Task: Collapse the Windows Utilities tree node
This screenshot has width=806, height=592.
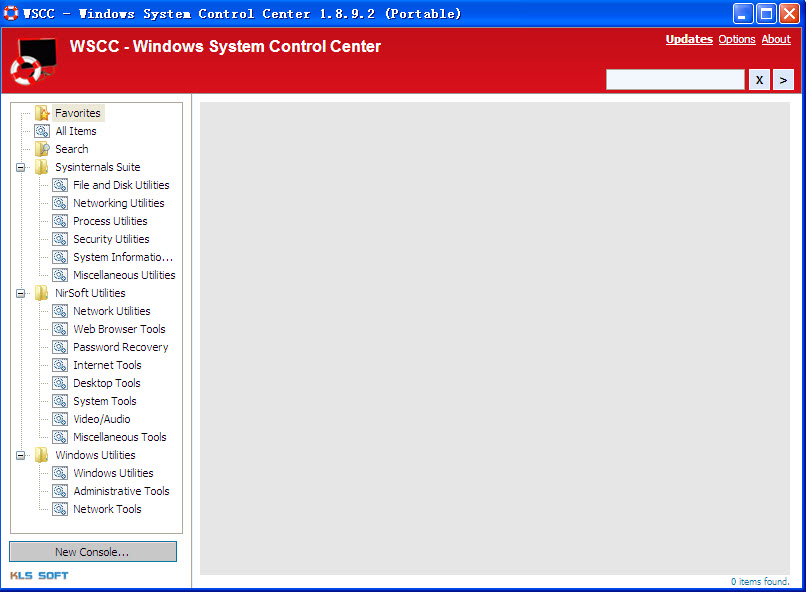Action: pos(21,455)
